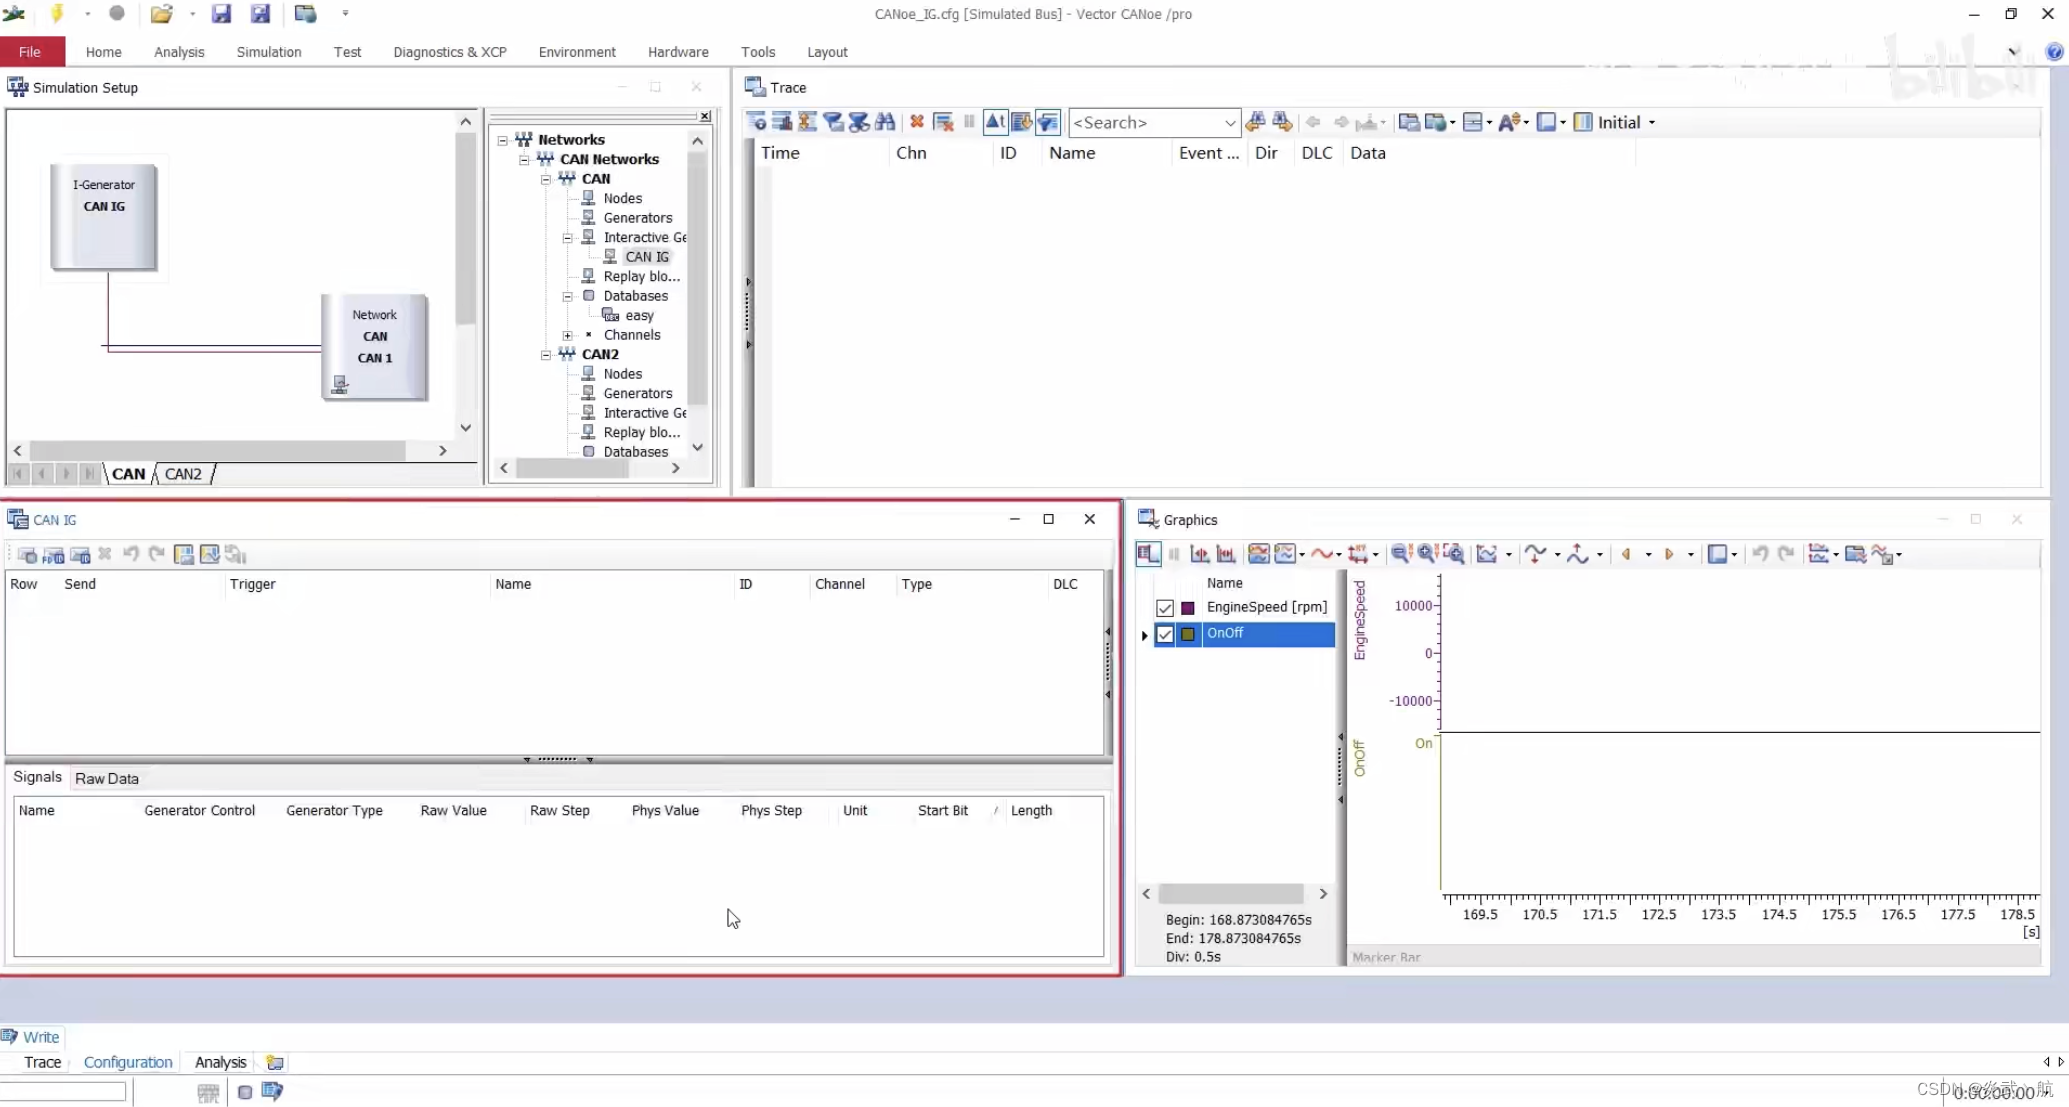Click the save configuration icon in title bar
The width and height of the screenshot is (2069, 1107).
click(x=221, y=13)
